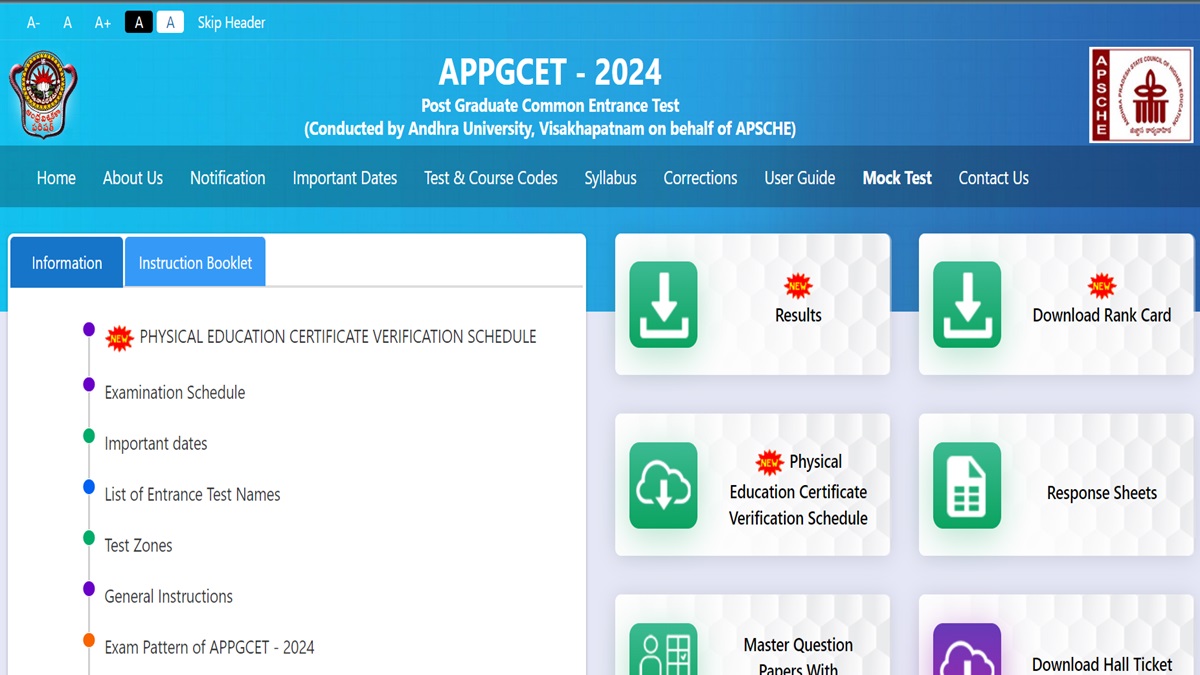Image resolution: width=1200 pixels, height=675 pixels.
Task: Select the black high-contrast theme swatch
Action: click(139, 22)
